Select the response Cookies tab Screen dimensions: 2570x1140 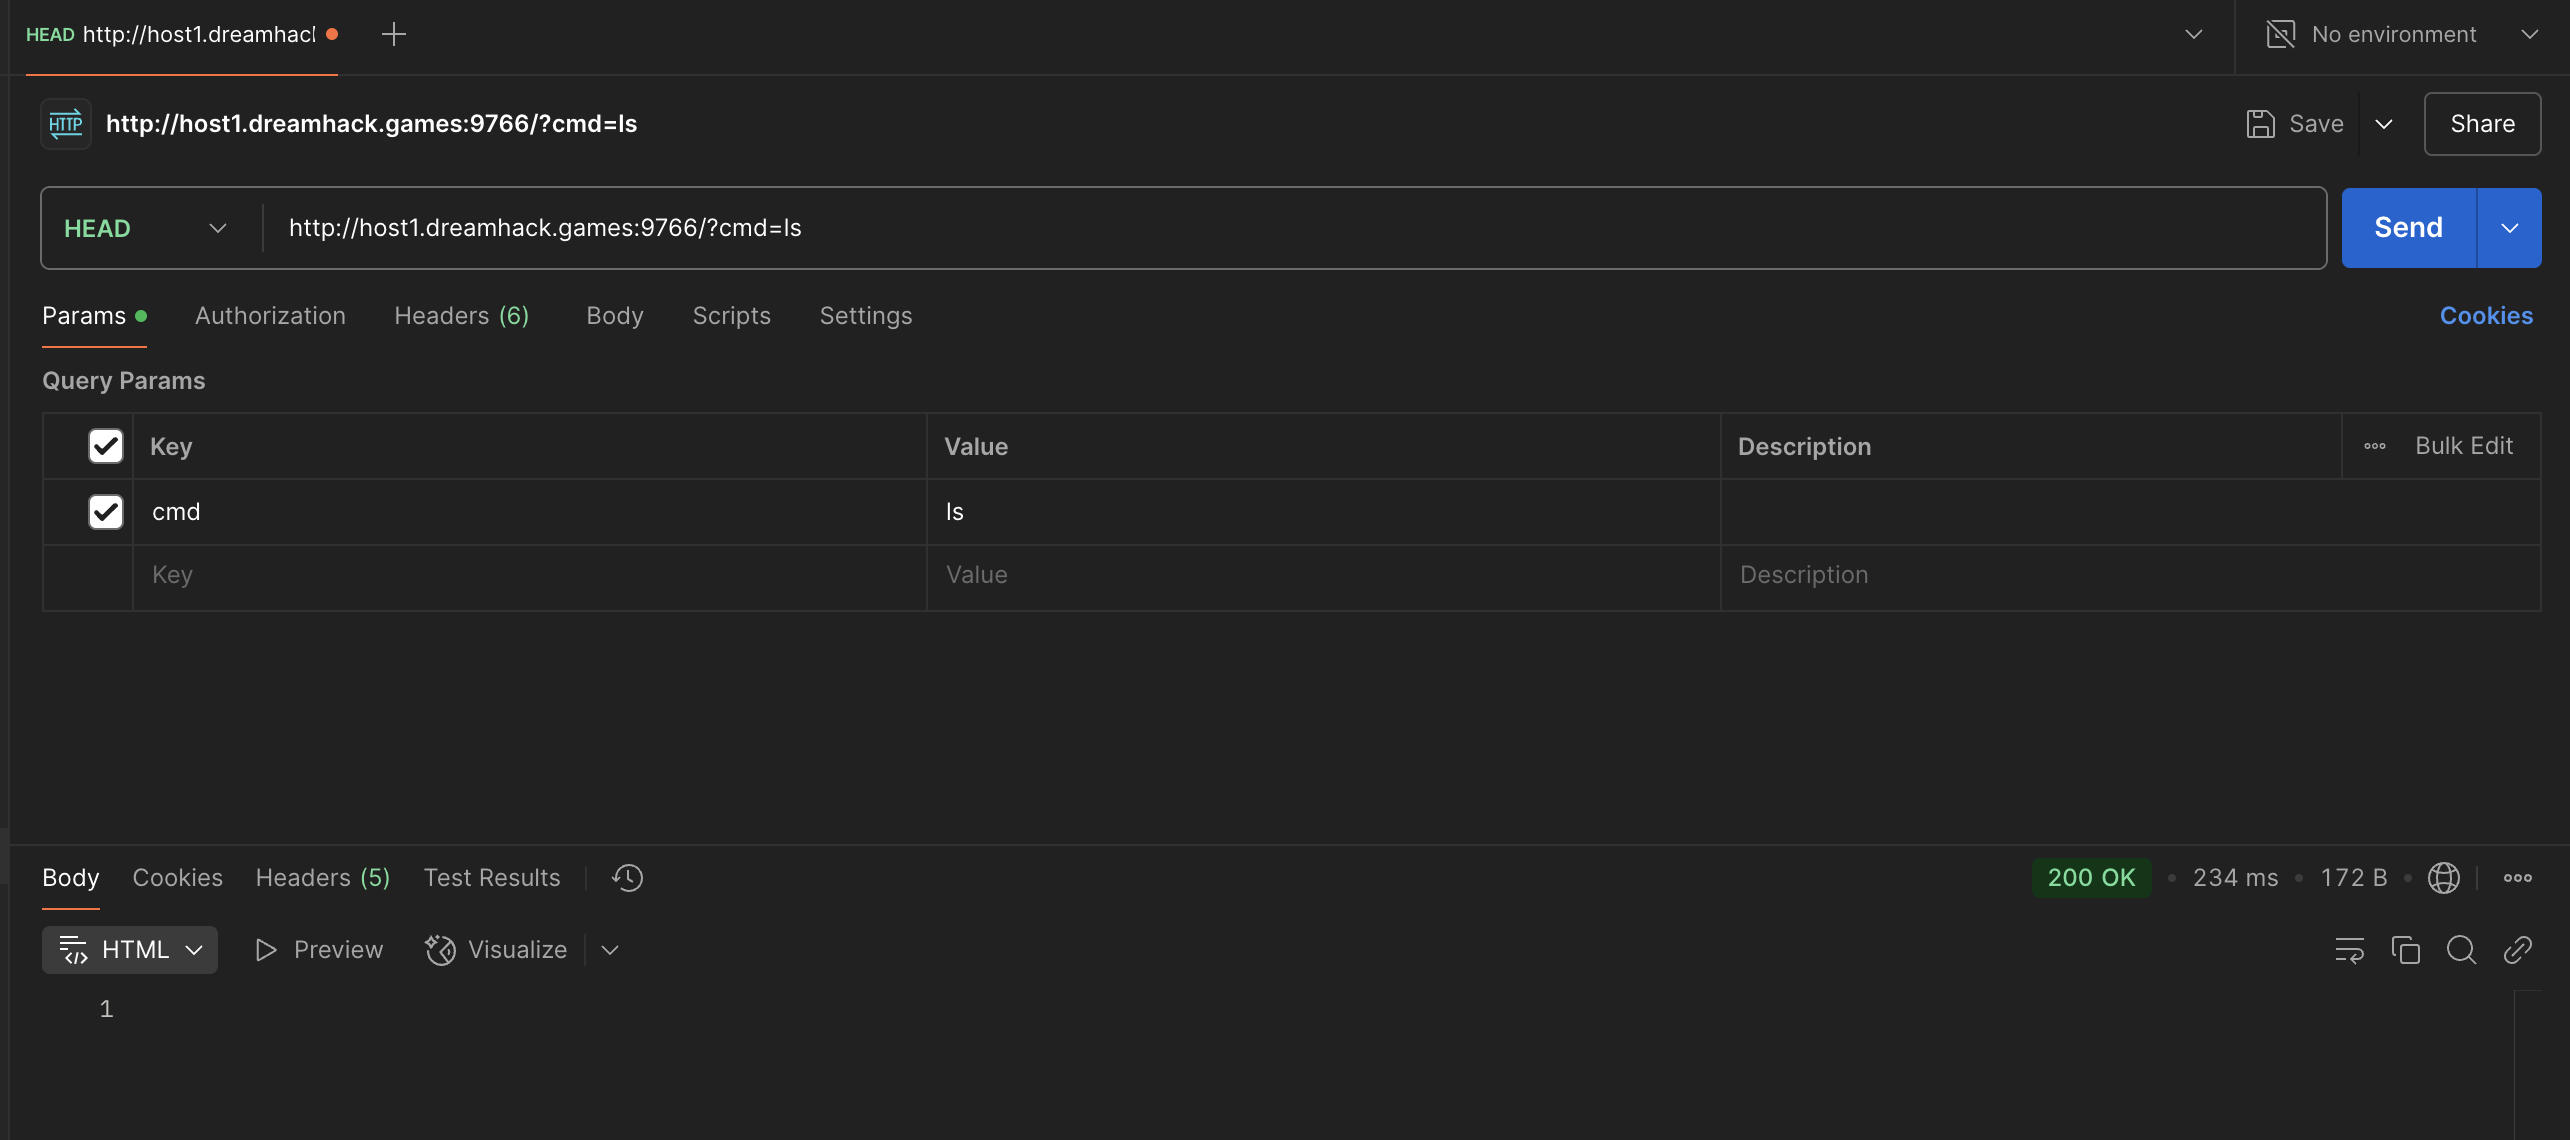[177, 877]
